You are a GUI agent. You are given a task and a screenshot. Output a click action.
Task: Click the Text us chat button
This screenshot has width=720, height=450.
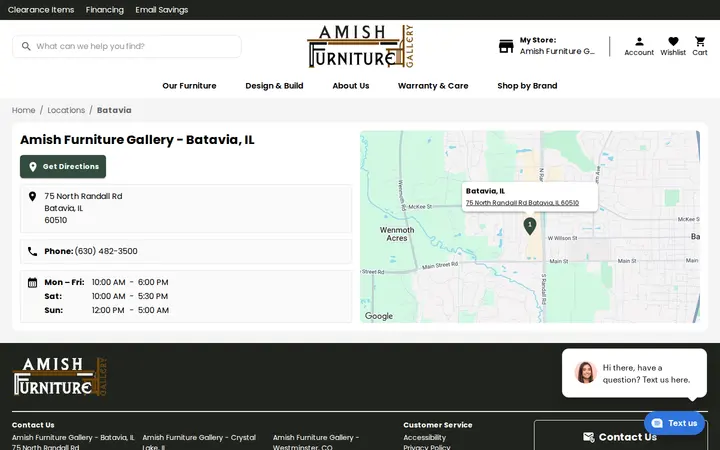674,423
